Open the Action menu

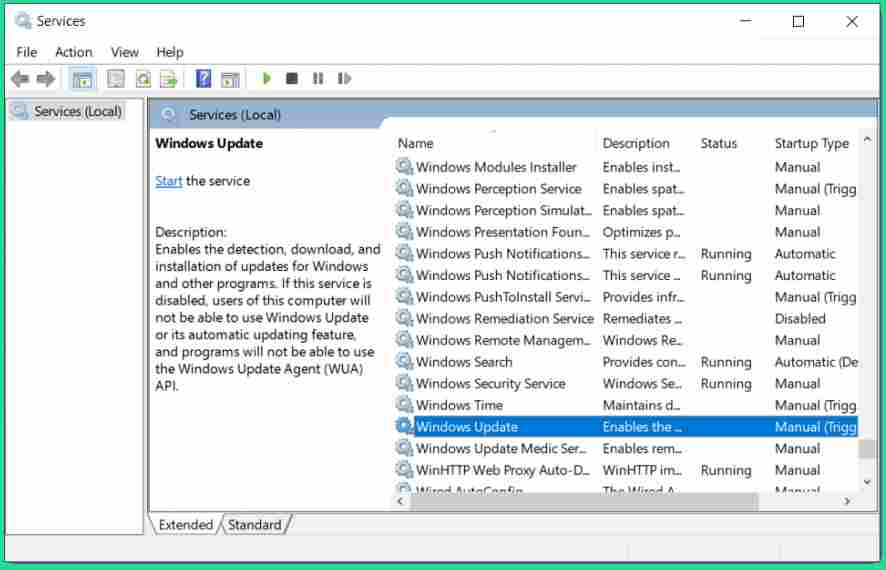coord(73,53)
